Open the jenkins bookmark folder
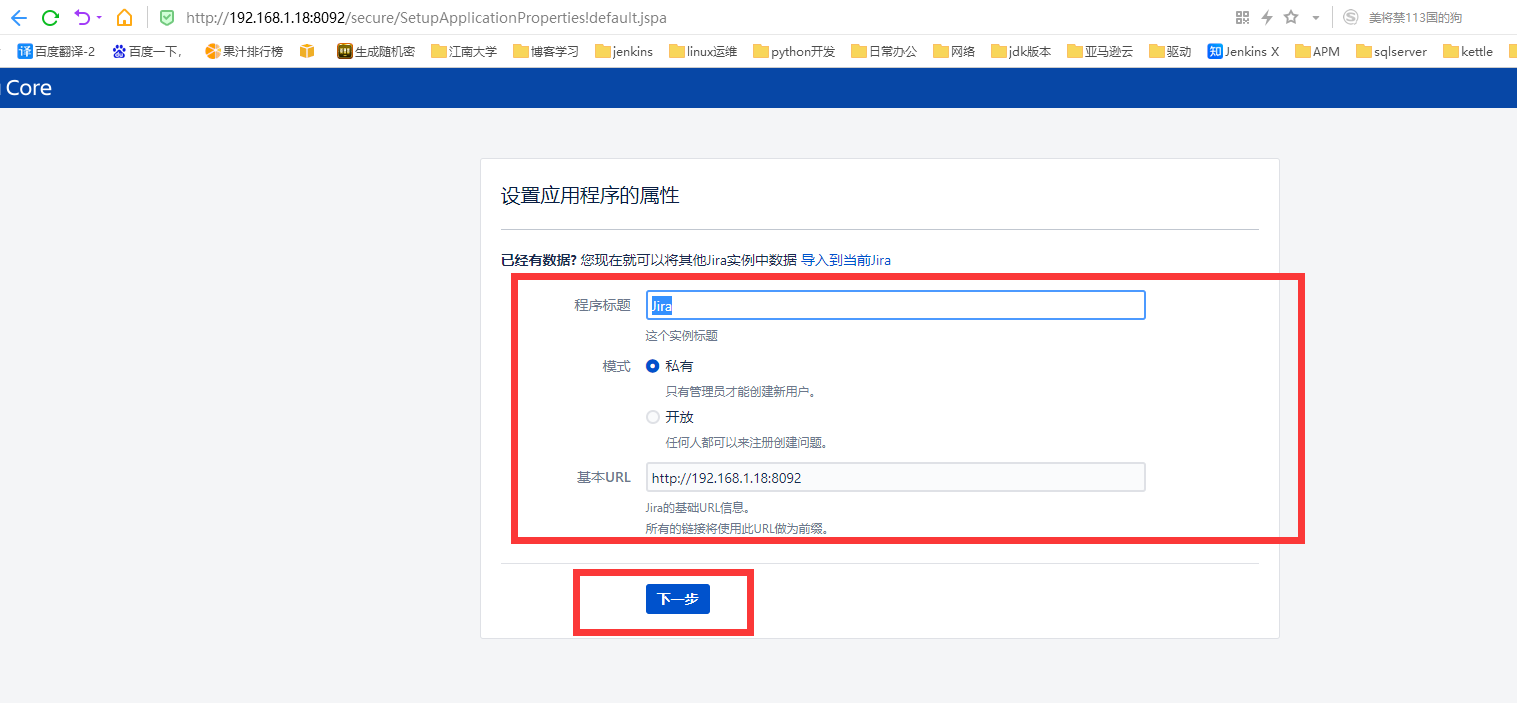The height and width of the screenshot is (703, 1517). [624, 51]
